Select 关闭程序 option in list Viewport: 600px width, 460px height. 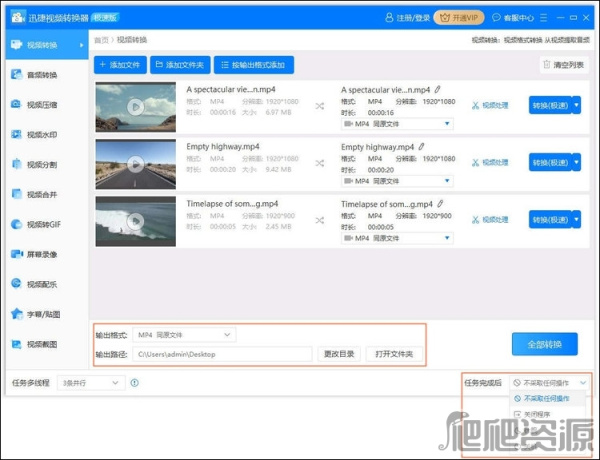(548, 414)
